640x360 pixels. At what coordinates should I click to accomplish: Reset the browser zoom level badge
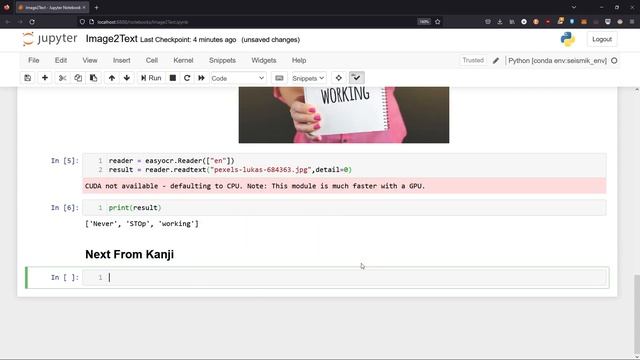[424, 22]
